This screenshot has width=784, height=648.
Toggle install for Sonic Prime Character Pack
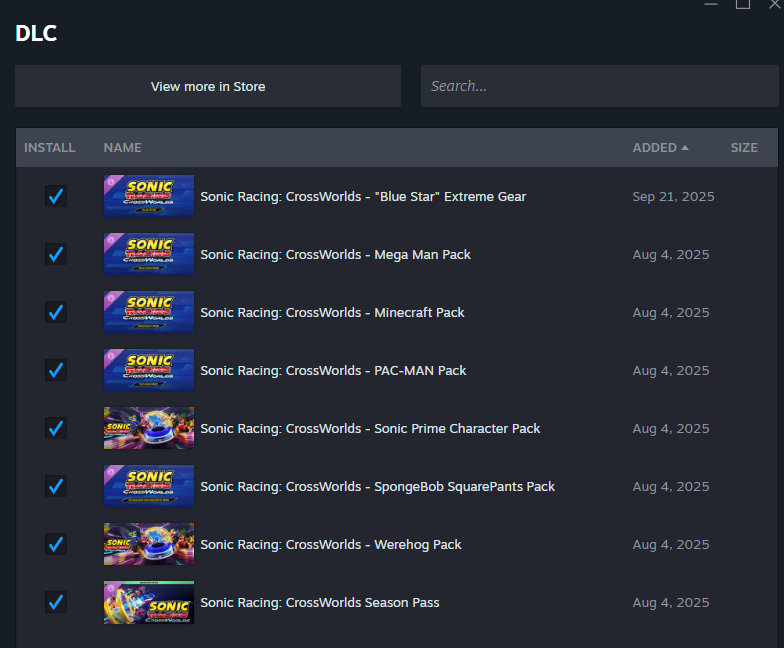click(x=56, y=428)
